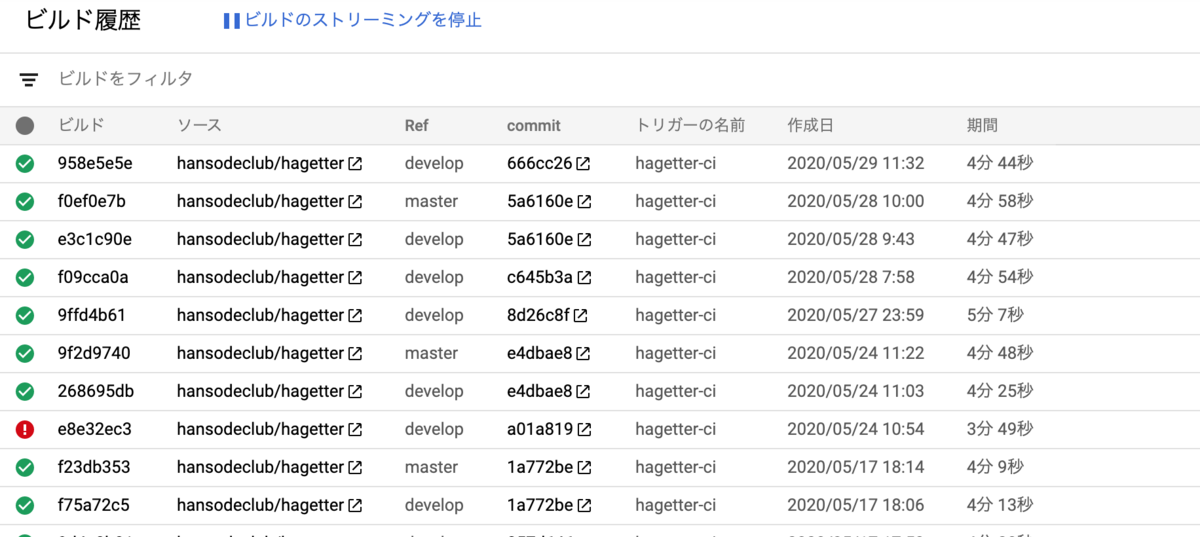Sort by the ビルド column header
This screenshot has height=537, width=1200.
pyautogui.click(x=81, y=126)
